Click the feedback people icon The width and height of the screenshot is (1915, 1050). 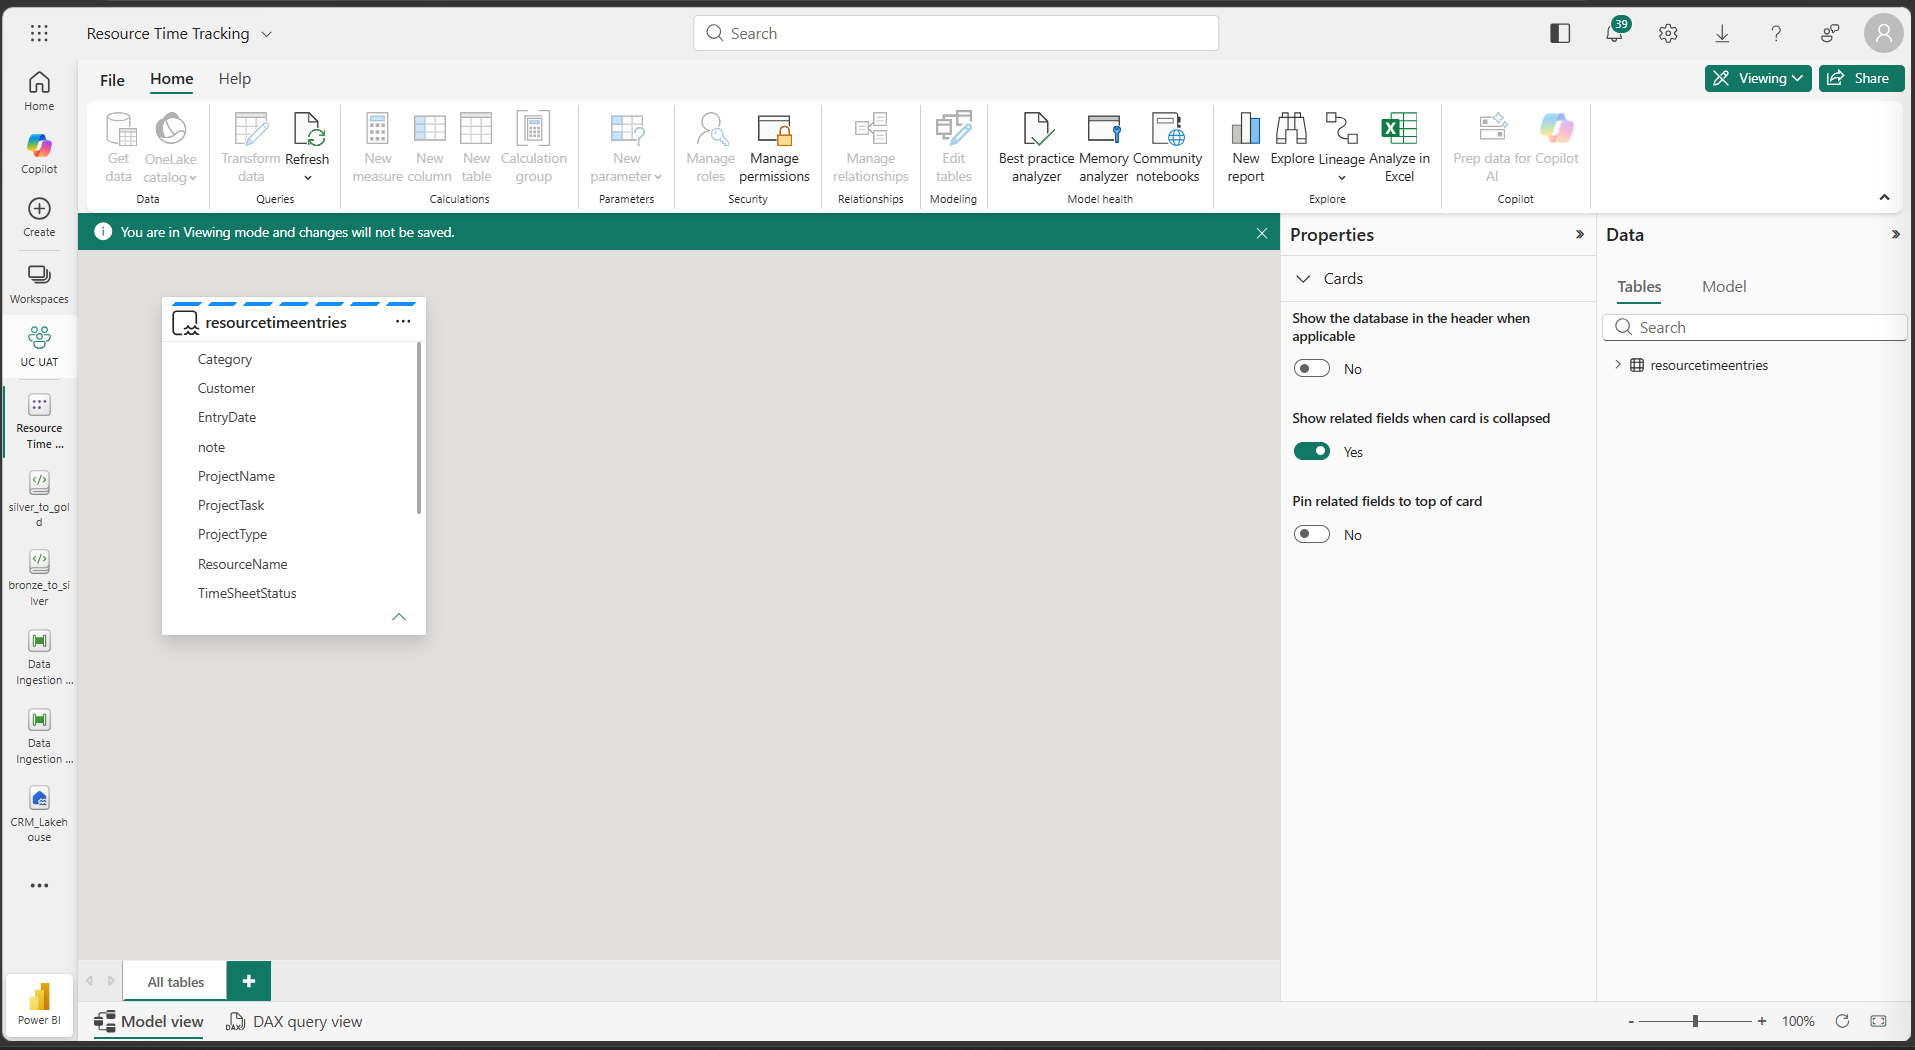click(1830, 33)
